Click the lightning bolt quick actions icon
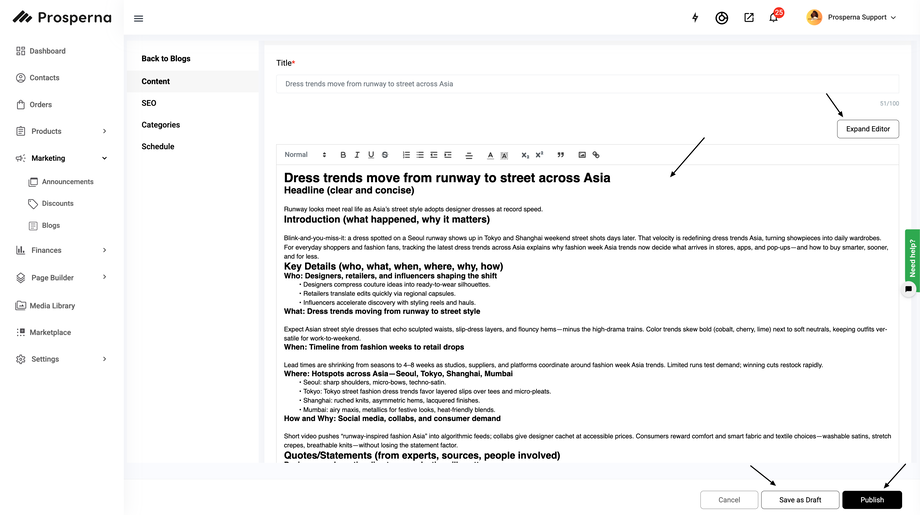920x515 pixels. 695,18
